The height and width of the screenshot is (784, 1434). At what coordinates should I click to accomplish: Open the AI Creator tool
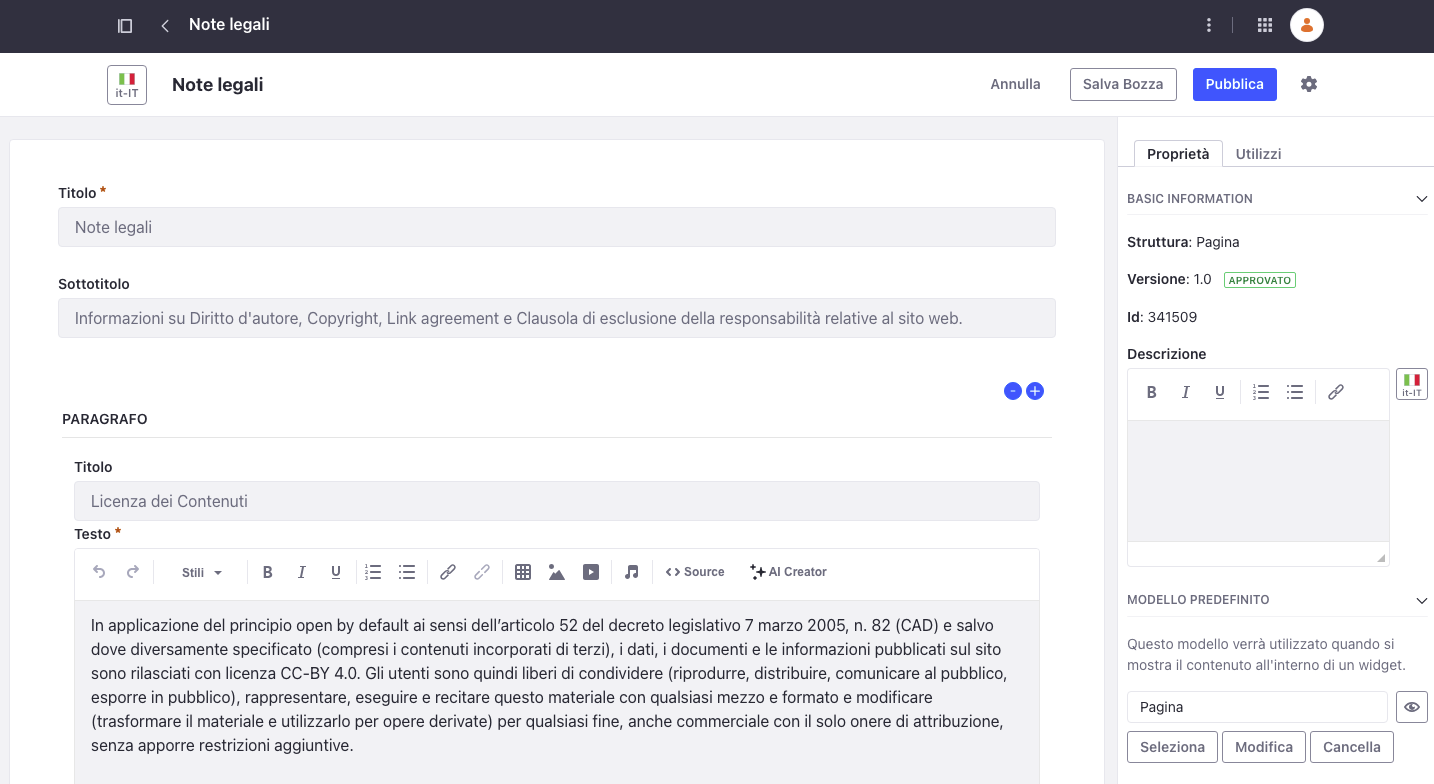[x=788, y=572]
